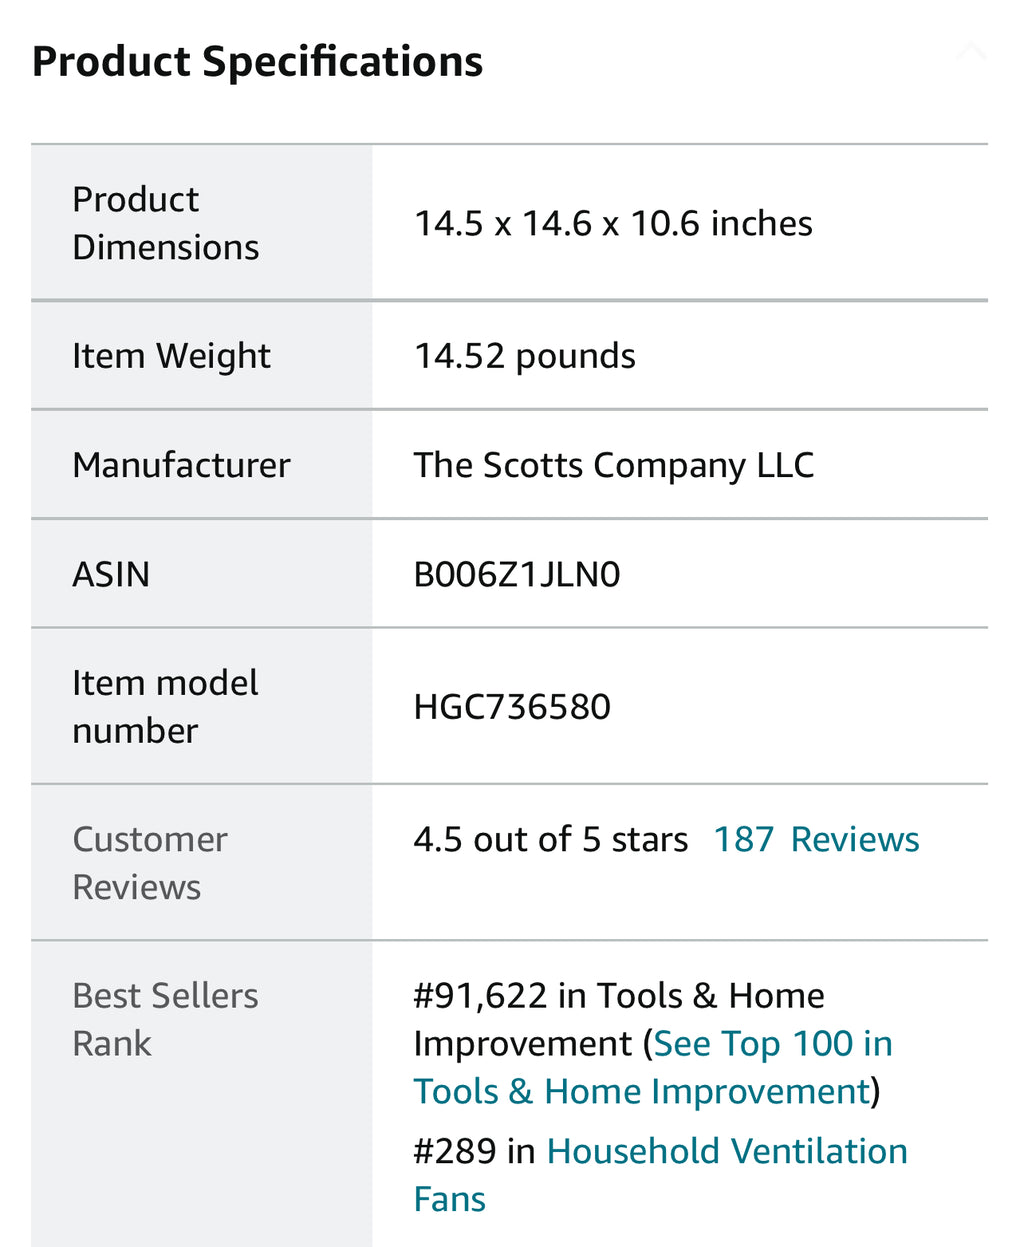Click the ASIN row label
1024x1247 pixels.
point(111,575)
